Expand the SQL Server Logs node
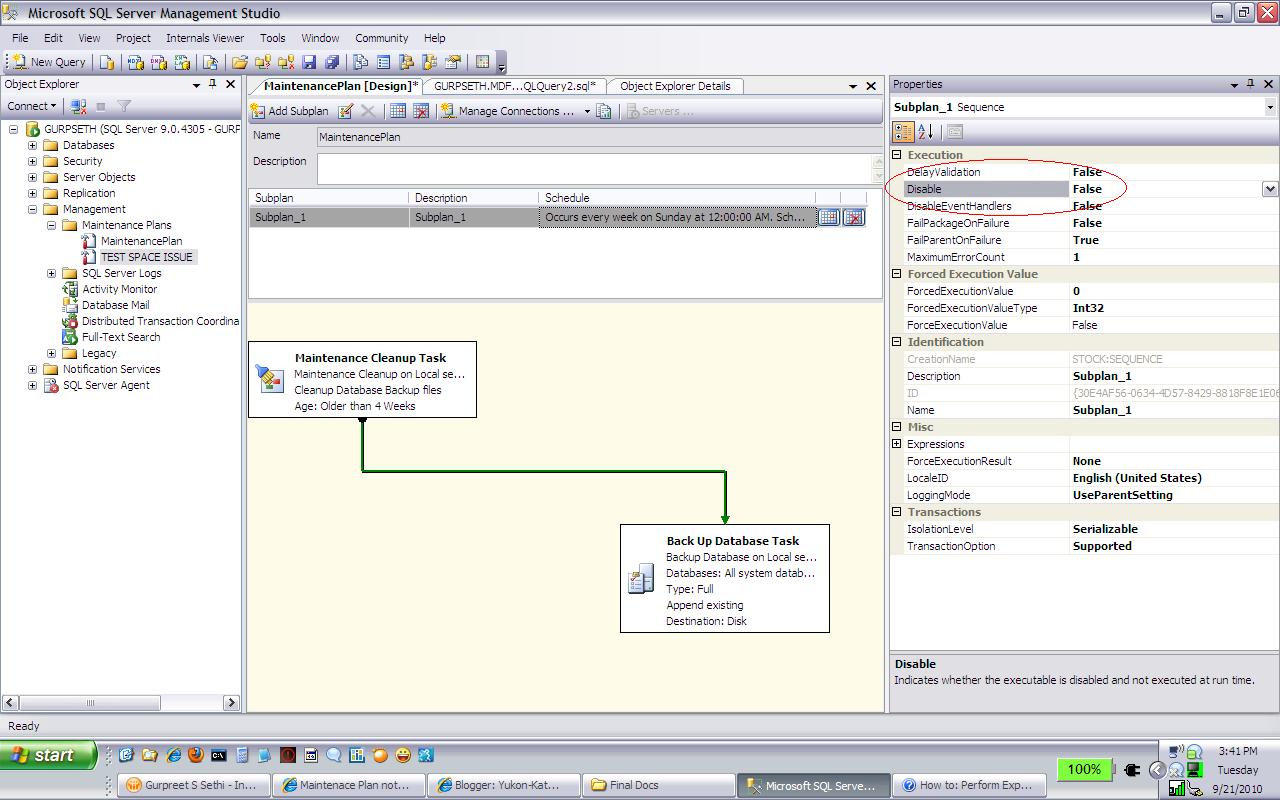This screenshot has width=1280, height=800. pos(51,273)
